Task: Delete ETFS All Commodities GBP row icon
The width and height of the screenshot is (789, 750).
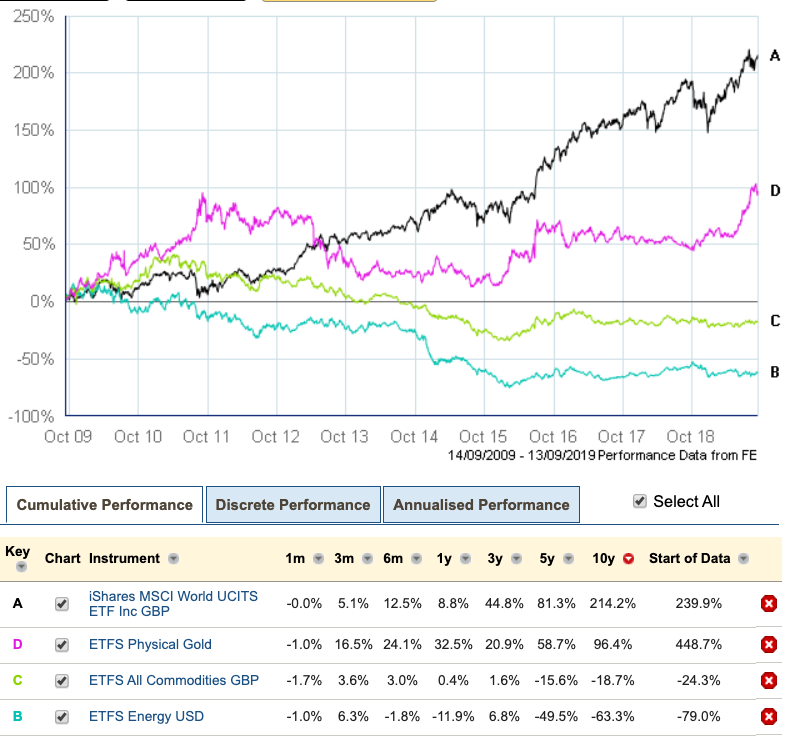Action: [x=768, y=681]
